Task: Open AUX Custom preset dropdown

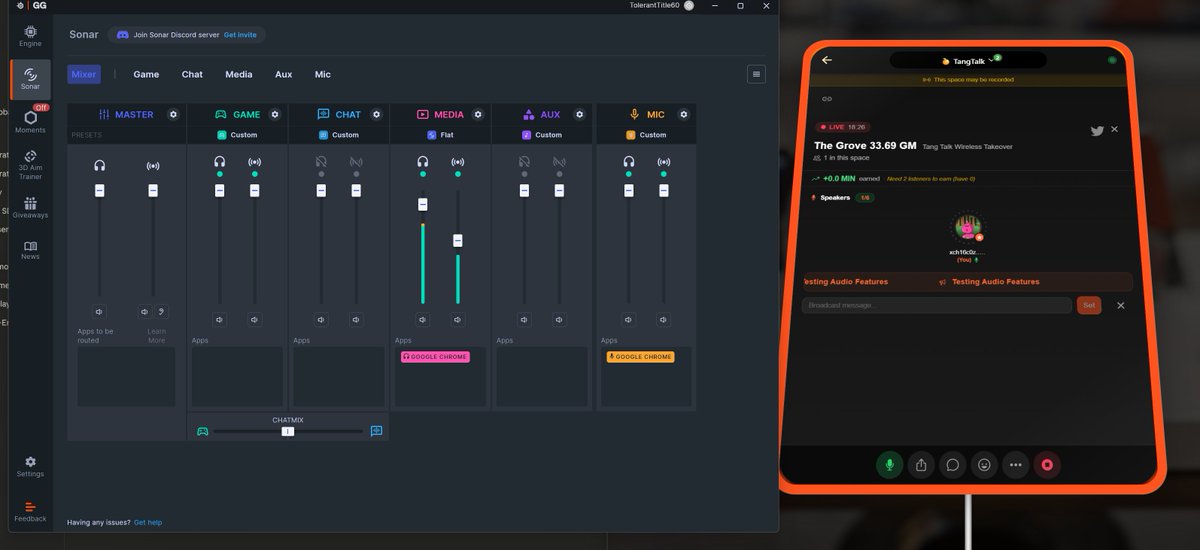Action: coord(542,135)
